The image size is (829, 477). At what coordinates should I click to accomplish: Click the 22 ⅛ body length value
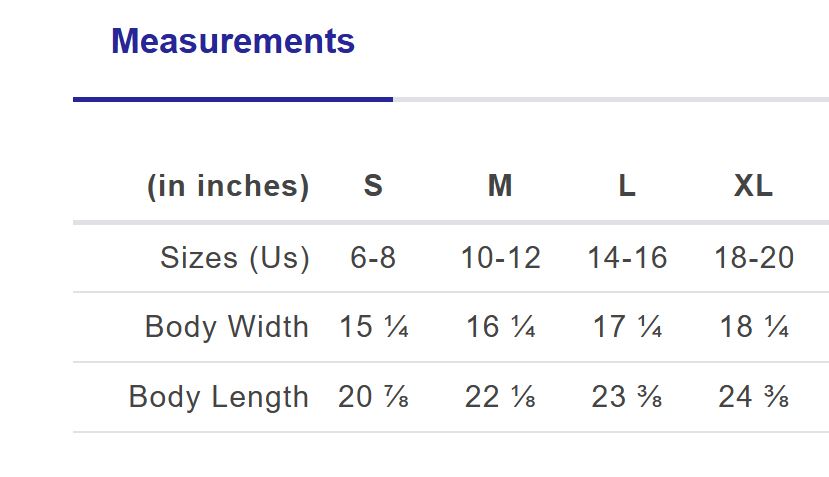[x=500, y=397]
